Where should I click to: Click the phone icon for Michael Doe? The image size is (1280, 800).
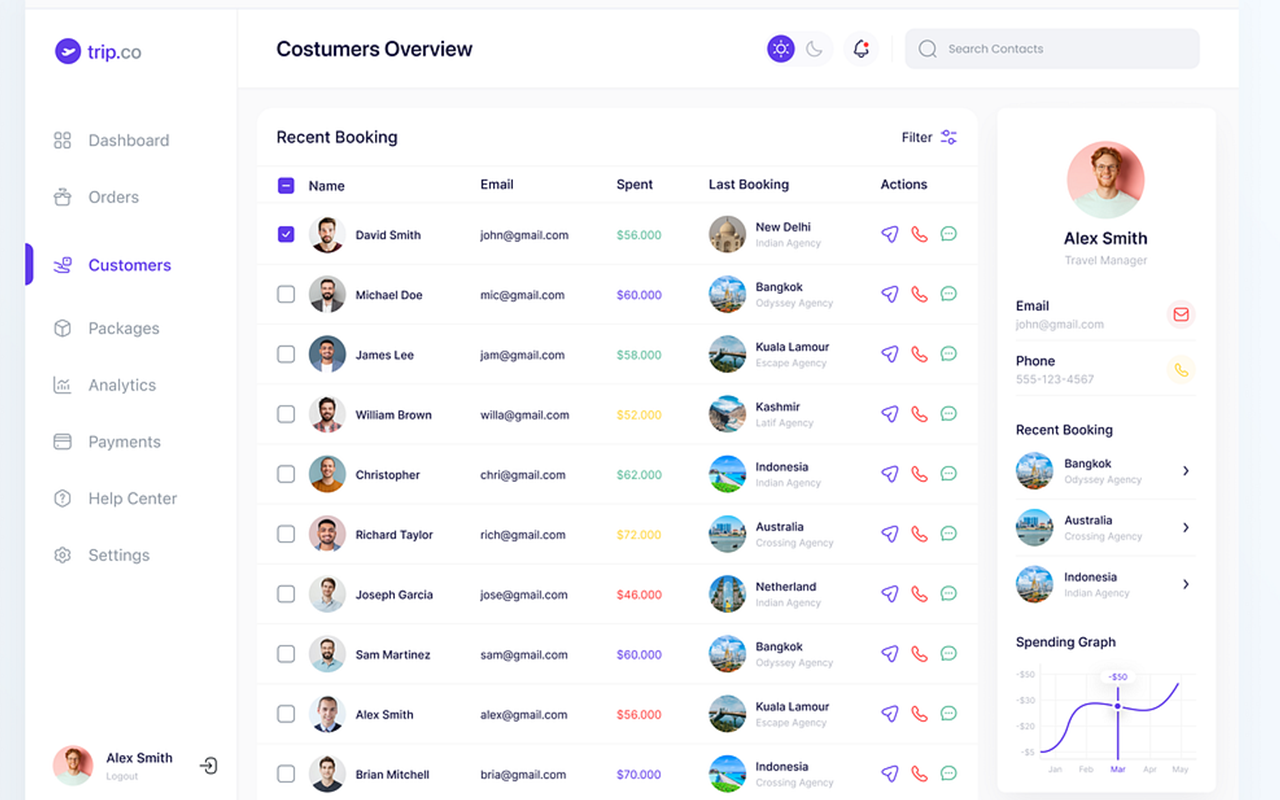click(919, 294)
